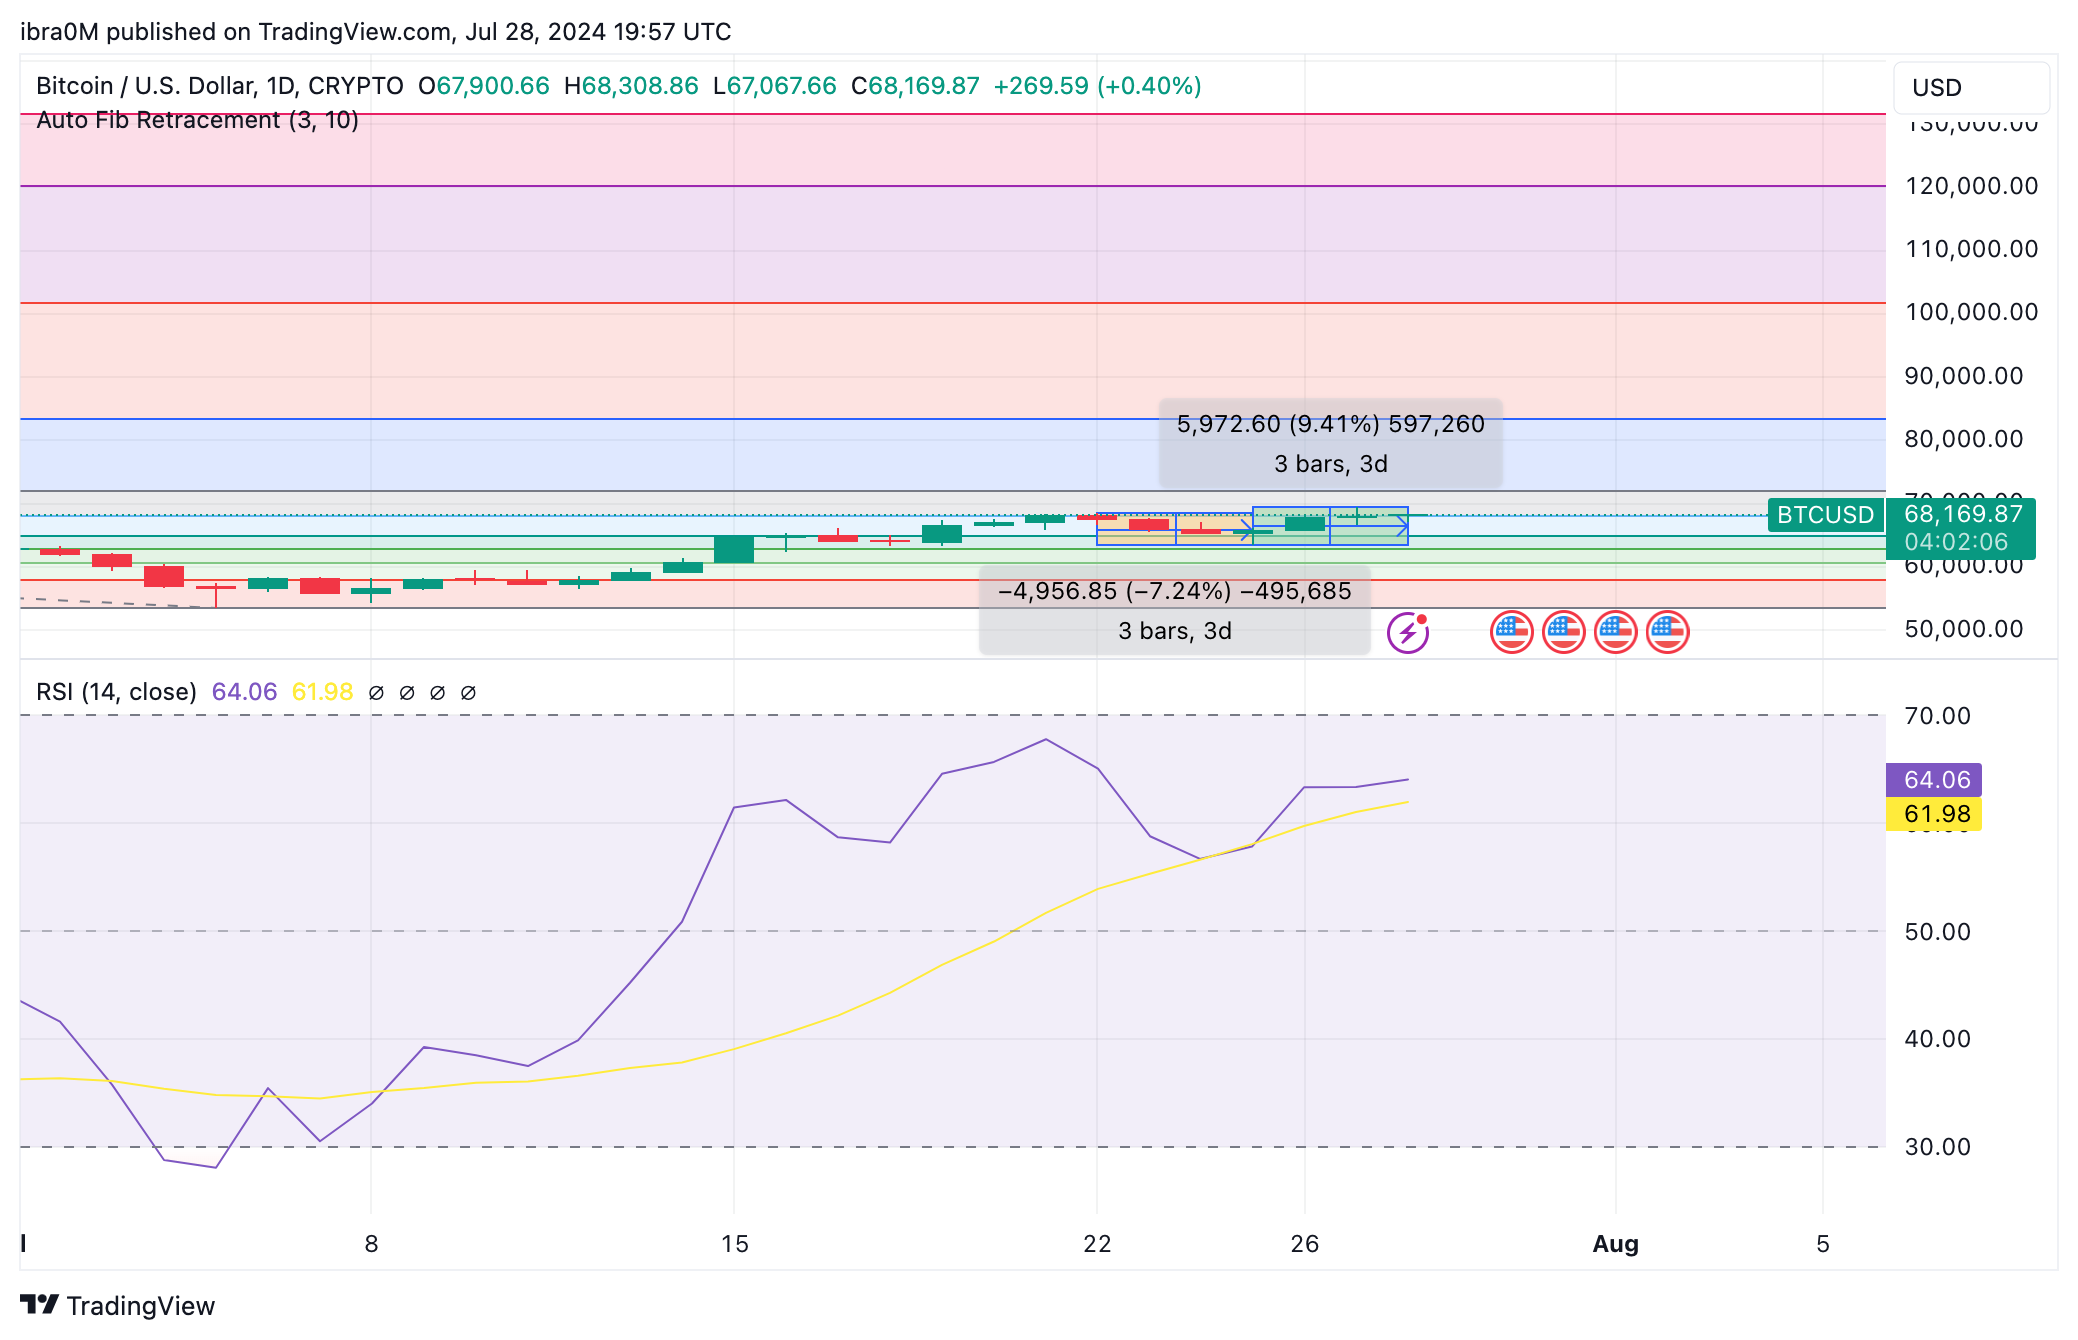Open the USD currency selector
The width and height of the screenshot is (2078, 1340).
1971,88
